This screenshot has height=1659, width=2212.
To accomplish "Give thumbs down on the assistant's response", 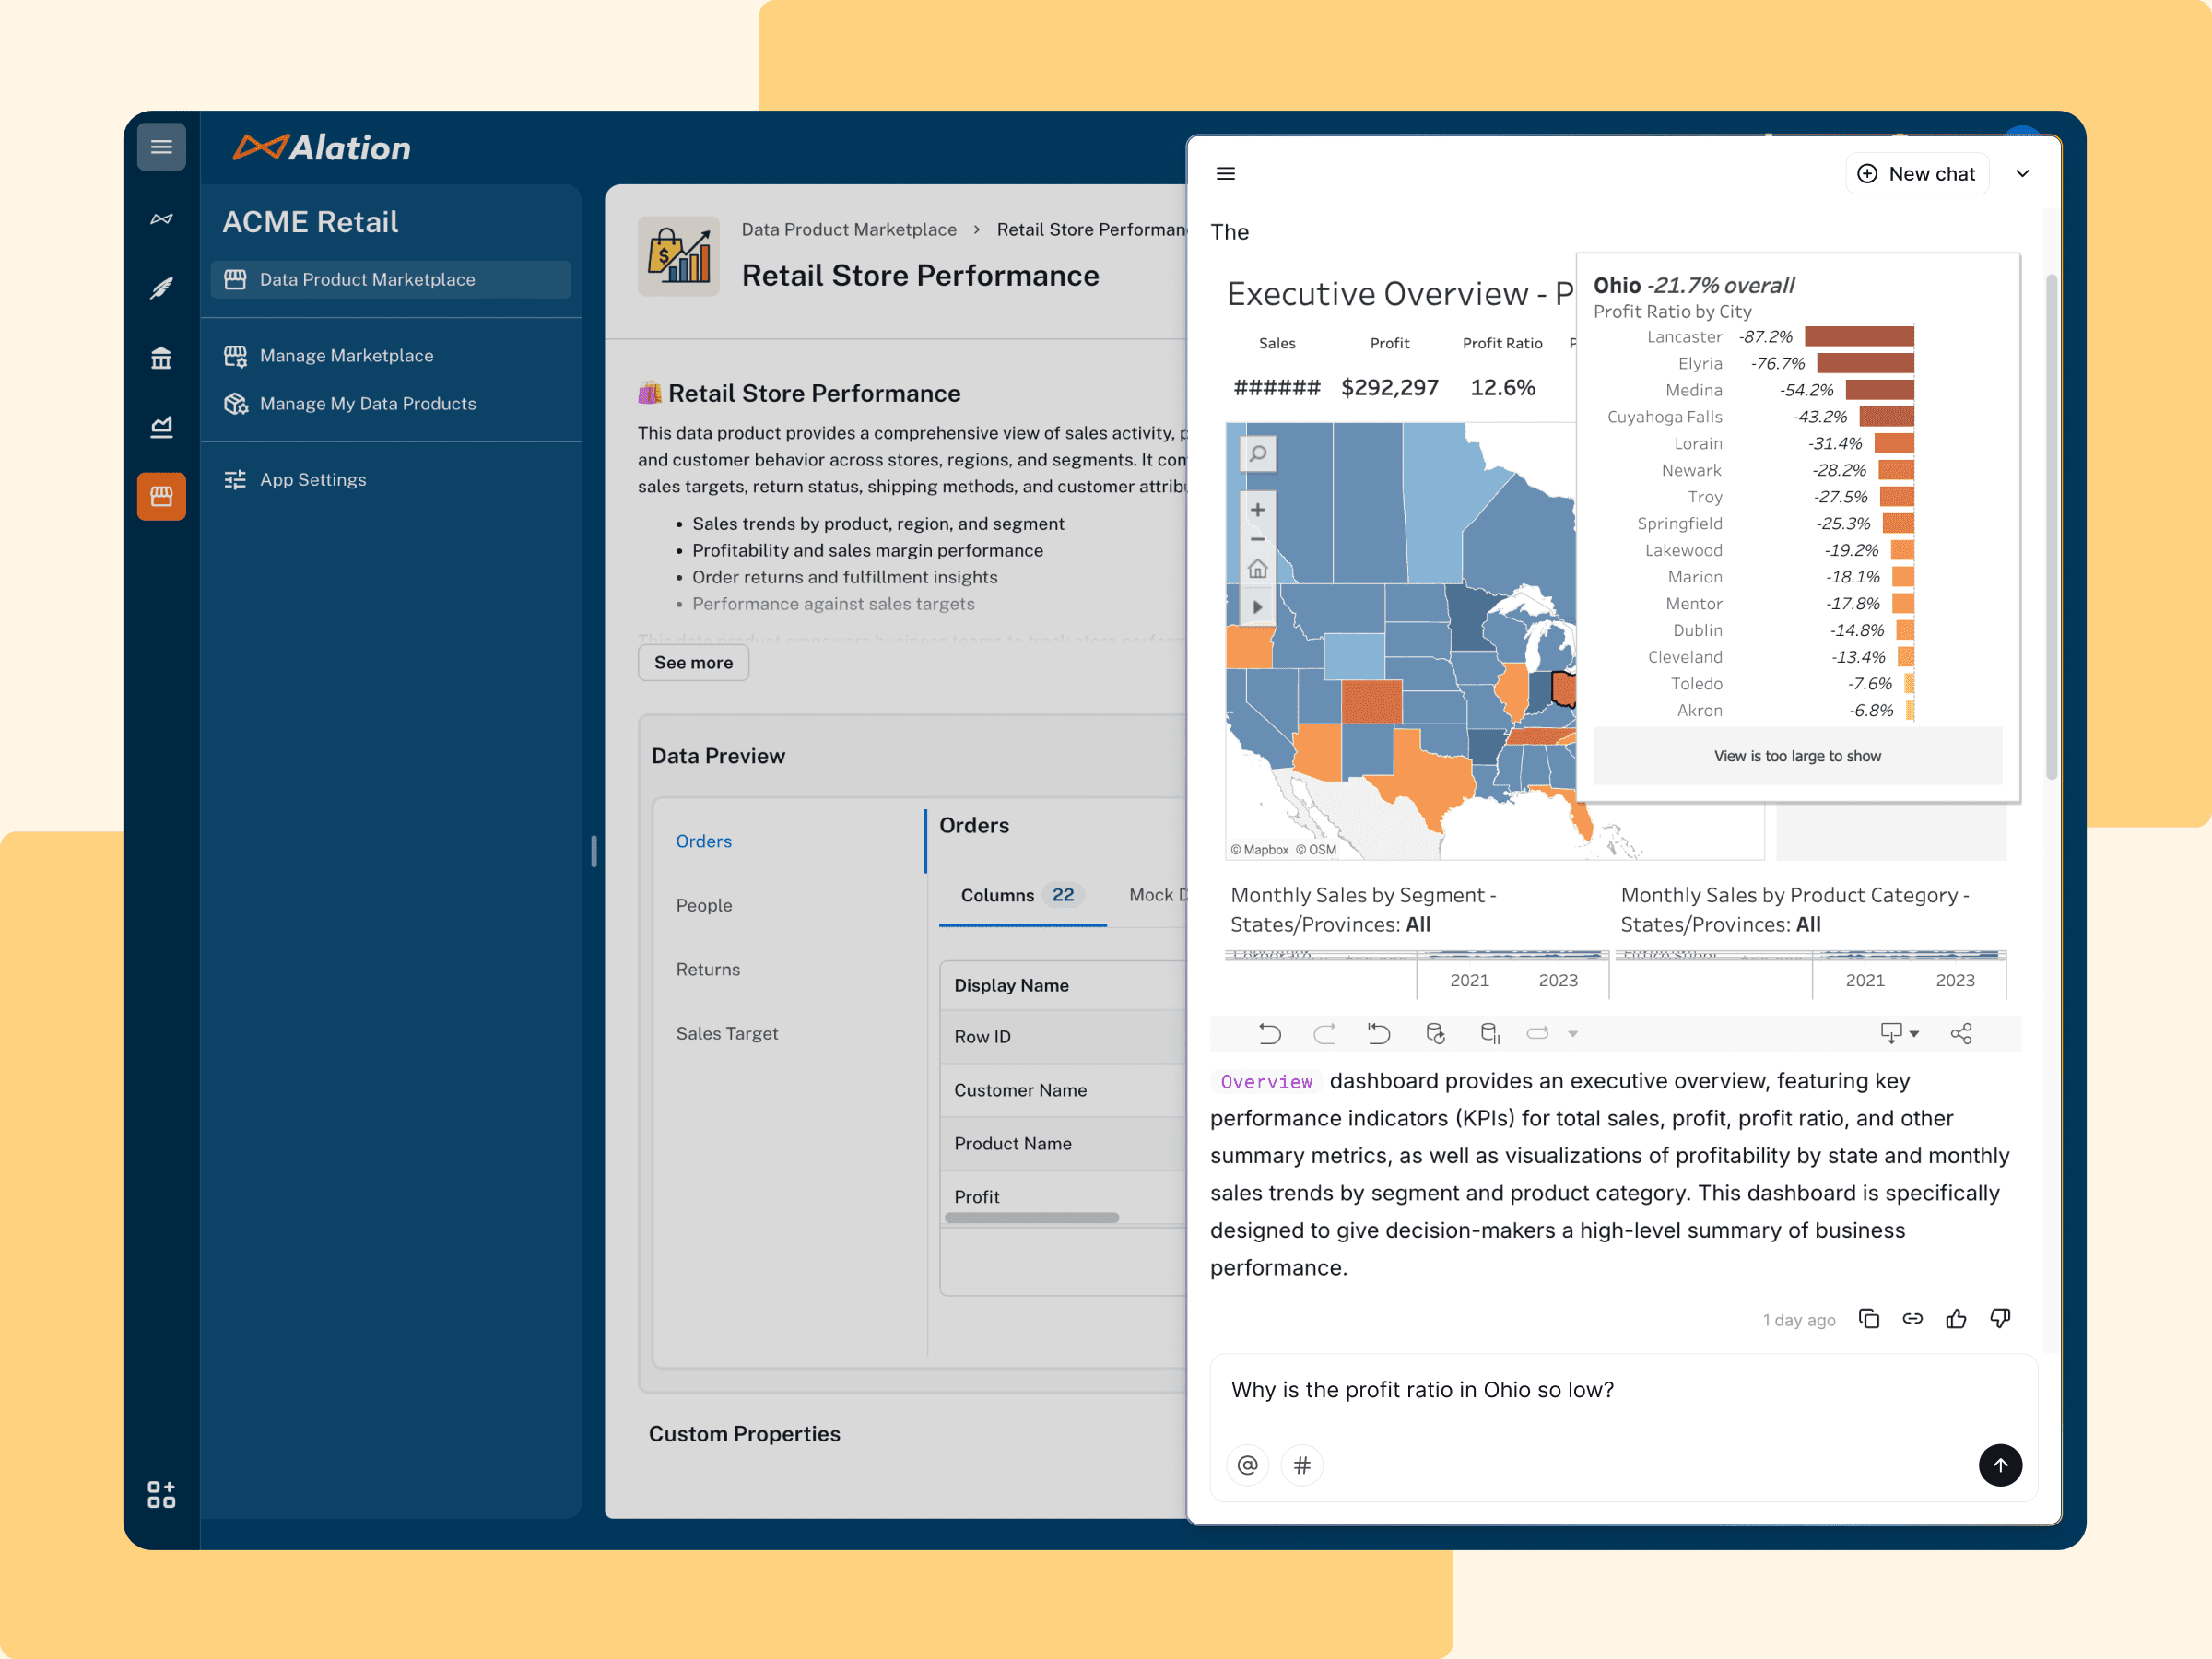I will point(2002,1318).
